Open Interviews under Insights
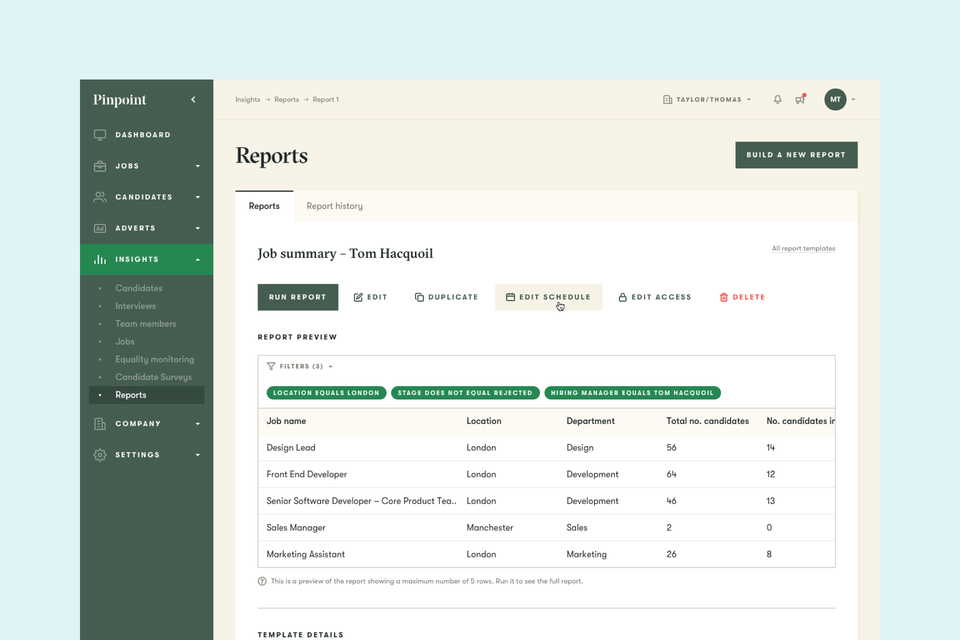Screen dimensions: 960x640 tap(135, 306)
